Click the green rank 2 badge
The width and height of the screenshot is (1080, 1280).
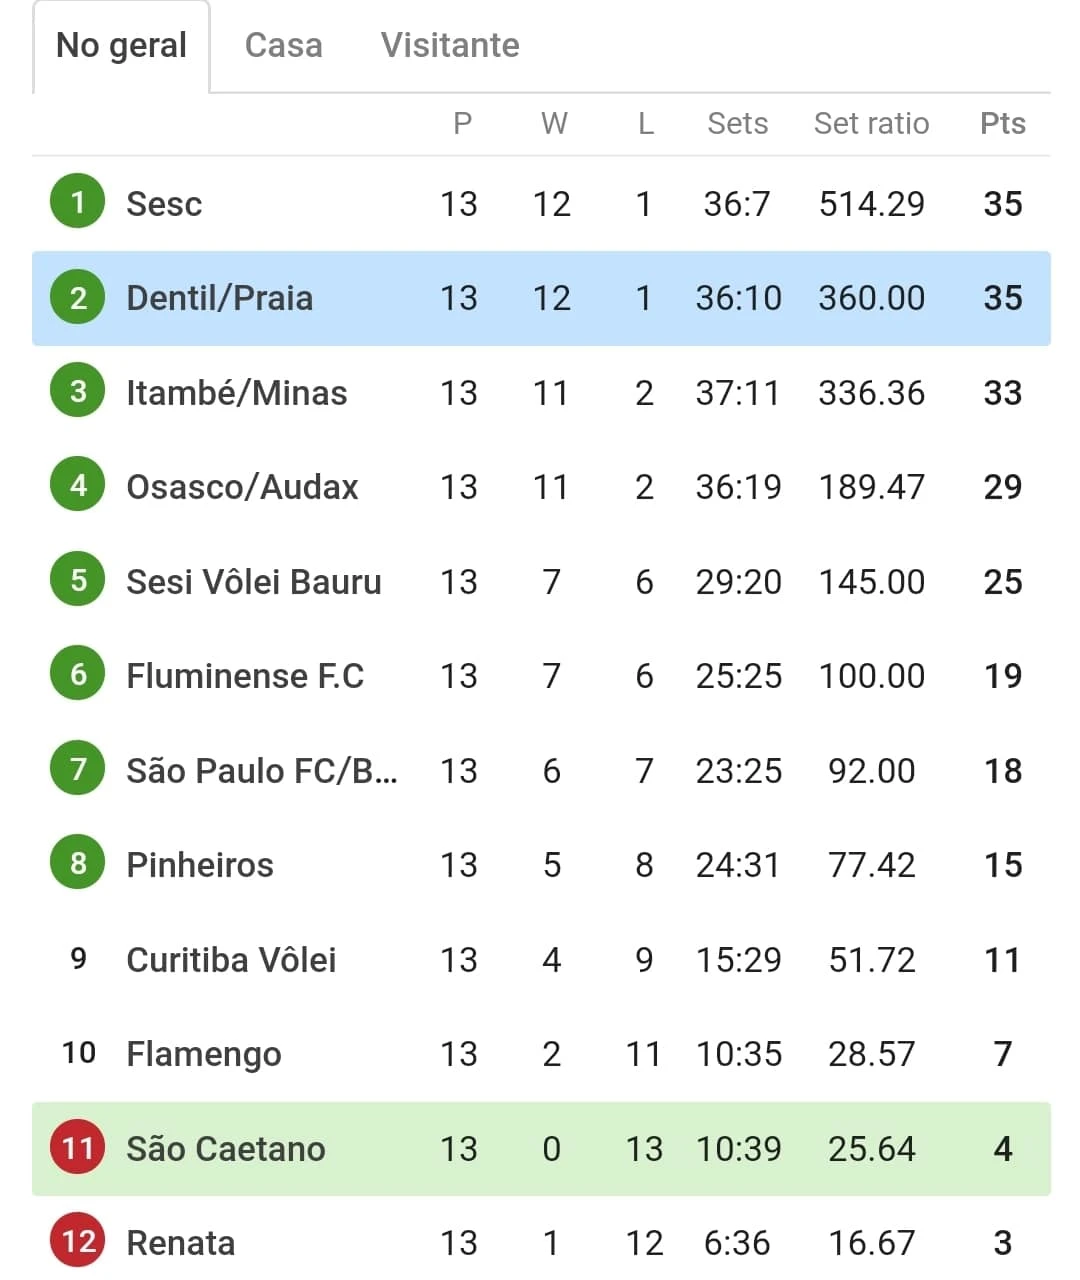click(x=78, y=297)
